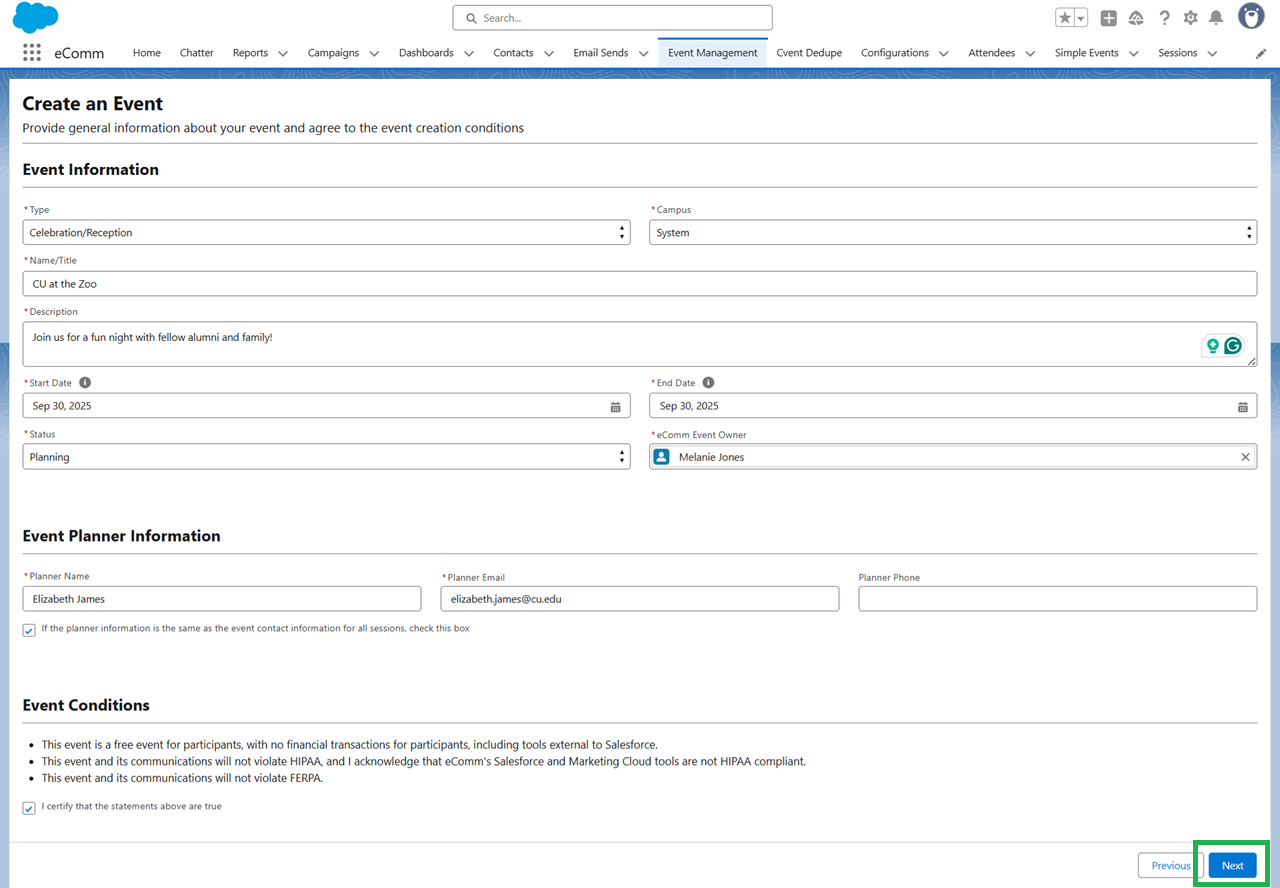Expand the Reports tab chevron
Viewport: 1280px width, 888px height.
coord(283,53)
